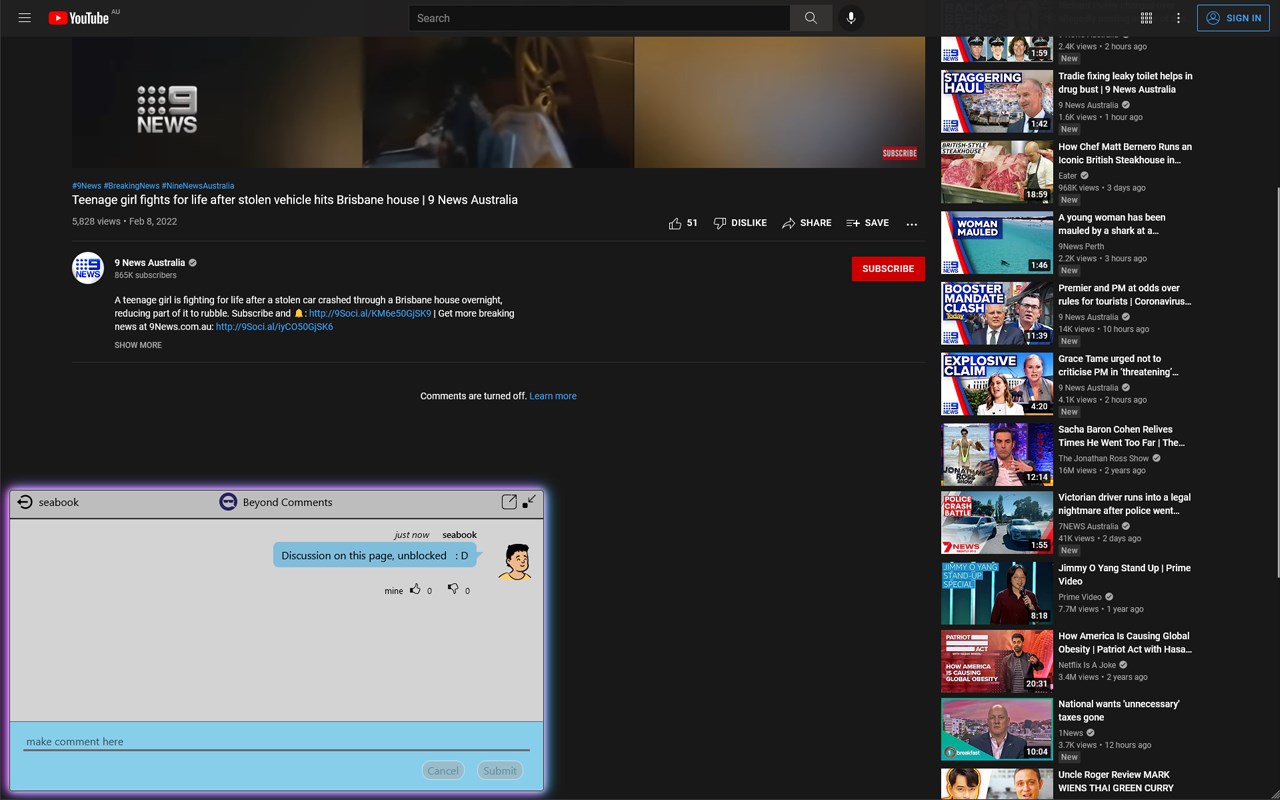The height and width of the screenshot is (800, 1280).
Task: Open 'Premier and PM at odds' video title
Action: coord(1125,295)
